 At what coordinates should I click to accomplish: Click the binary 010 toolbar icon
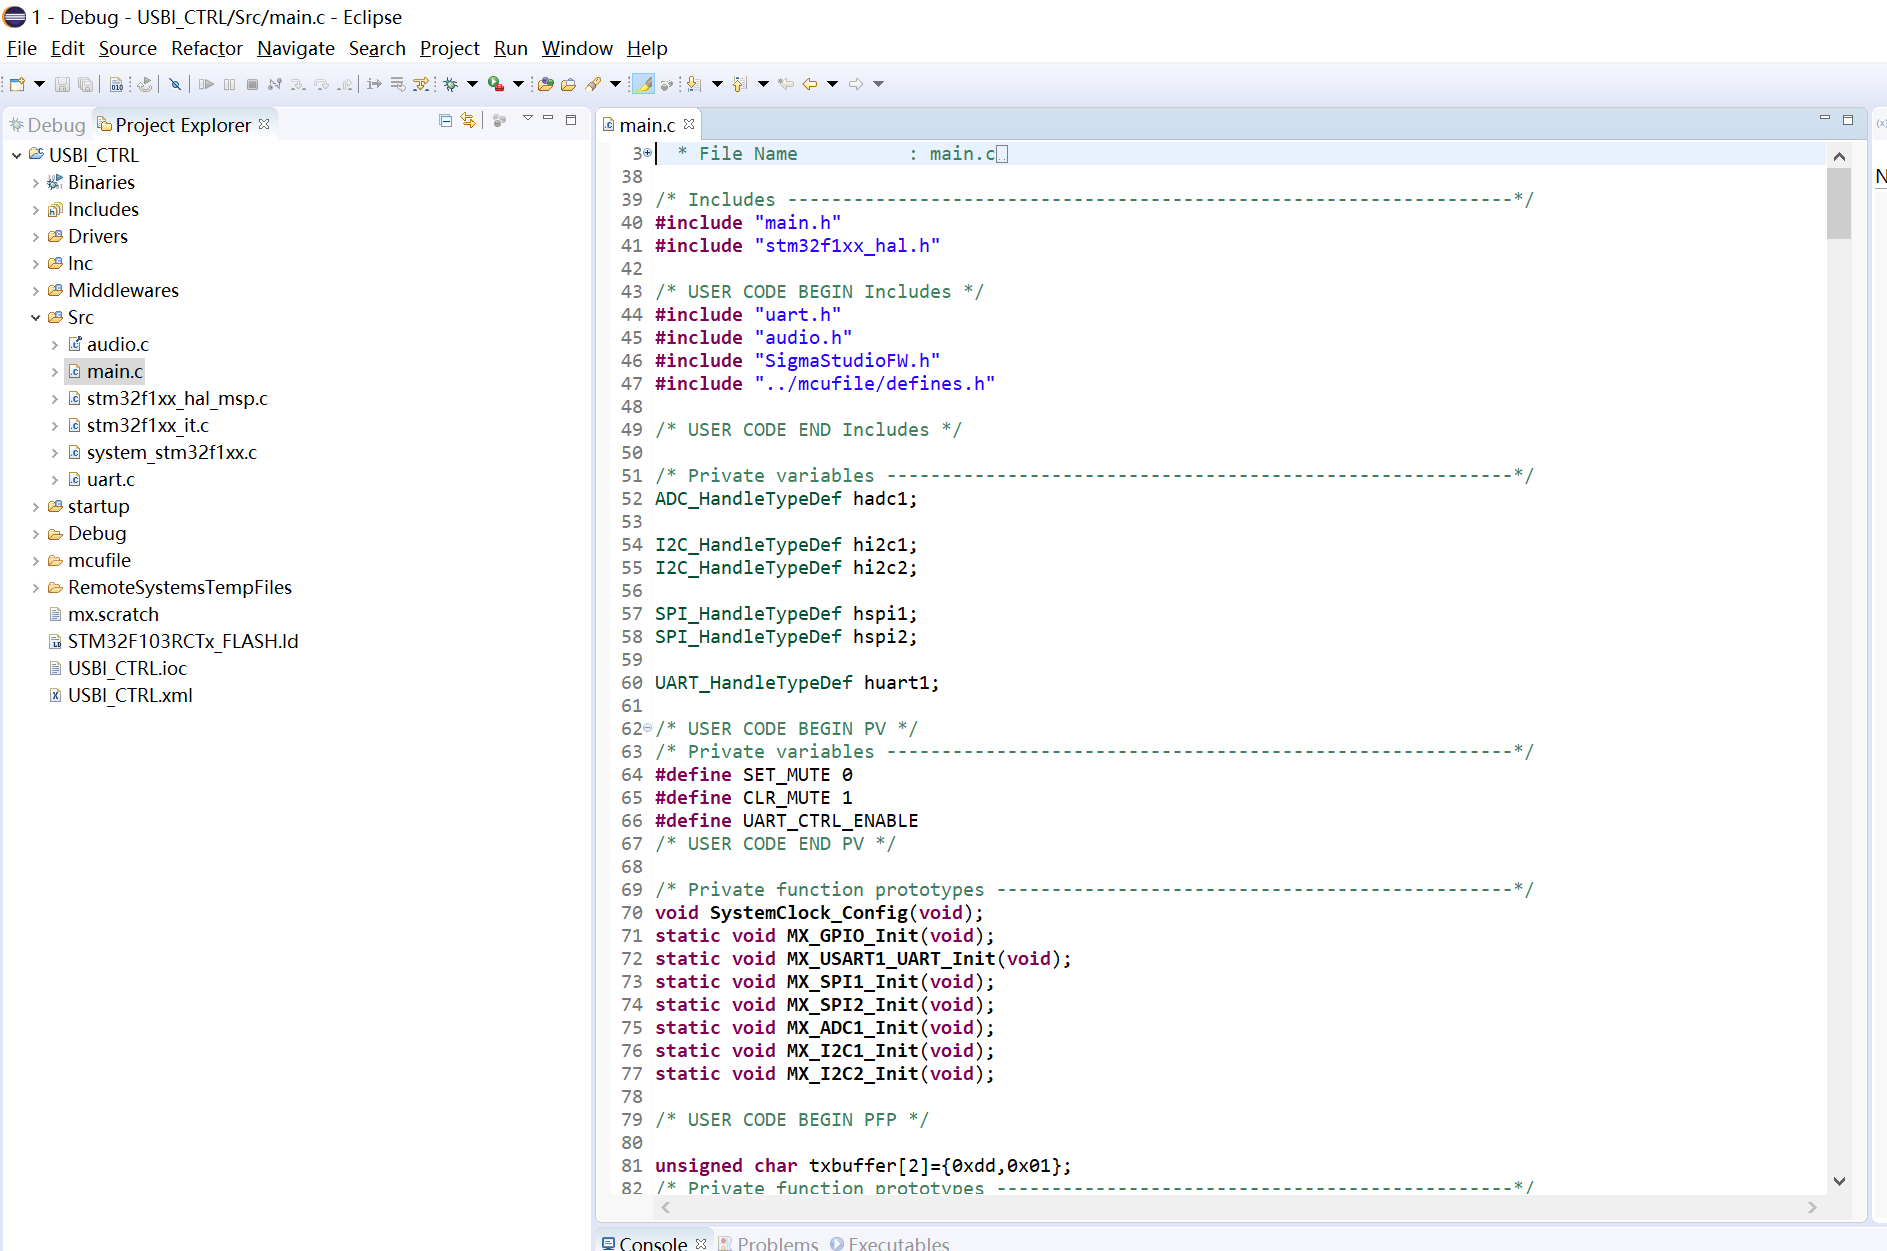tap(116, 84)
